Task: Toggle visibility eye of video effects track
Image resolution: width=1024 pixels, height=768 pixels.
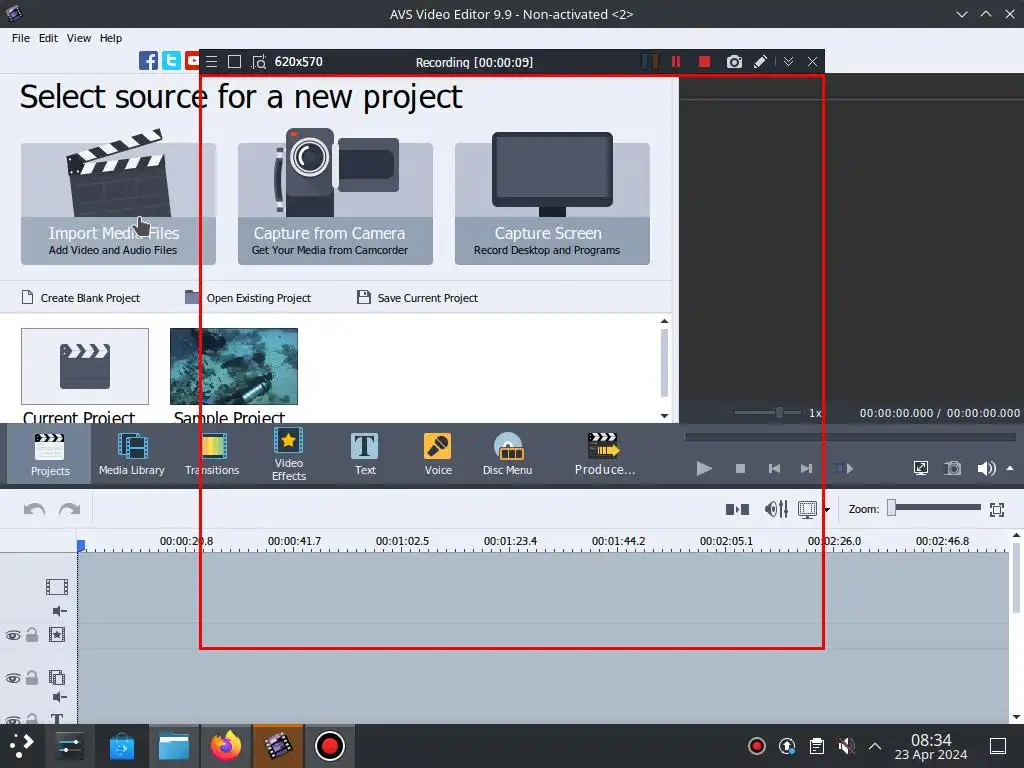Action: (13, 635)
